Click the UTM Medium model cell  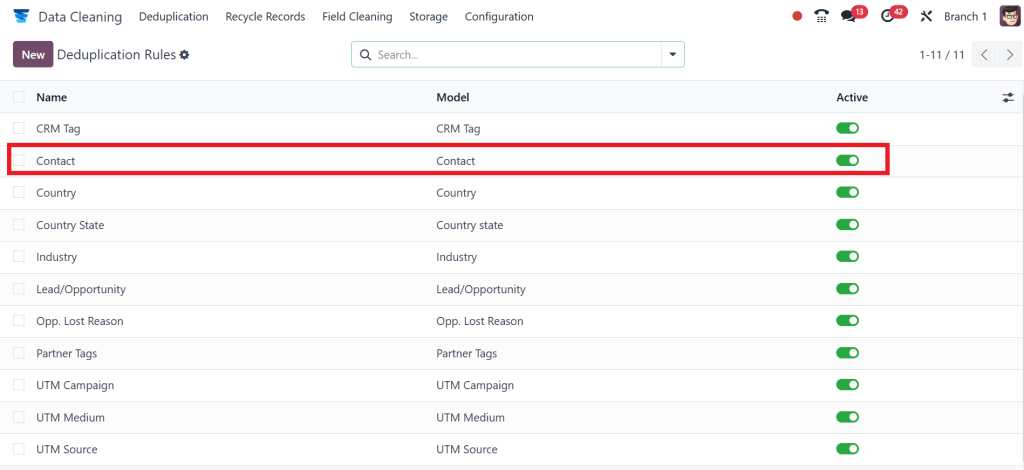(470, 417)
